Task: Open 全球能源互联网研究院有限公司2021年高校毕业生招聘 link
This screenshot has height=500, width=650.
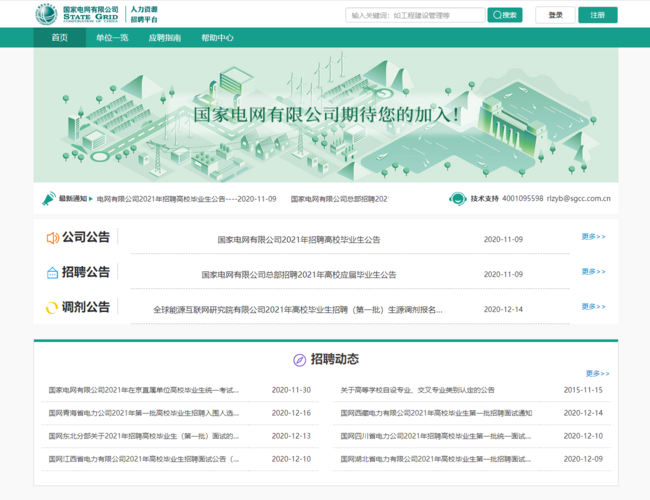Action: pos(298,310)
